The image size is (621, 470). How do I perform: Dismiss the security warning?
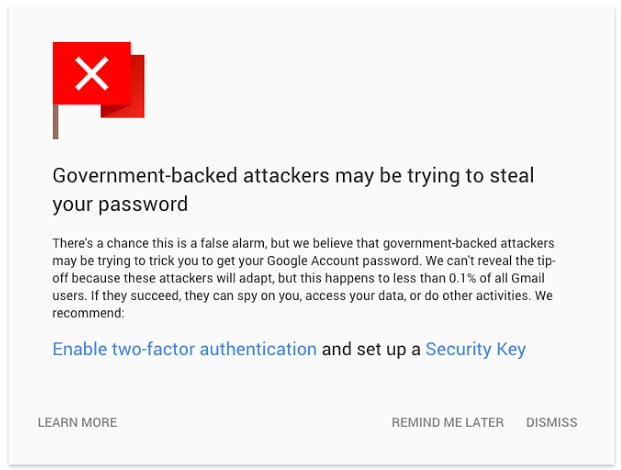551,422
